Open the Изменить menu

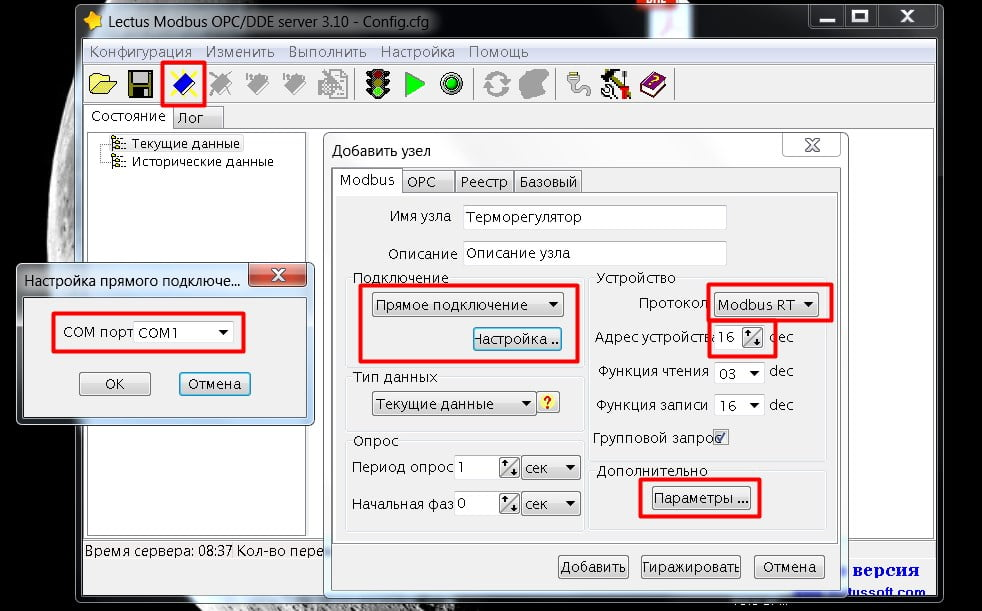click(x=240, y=52)
